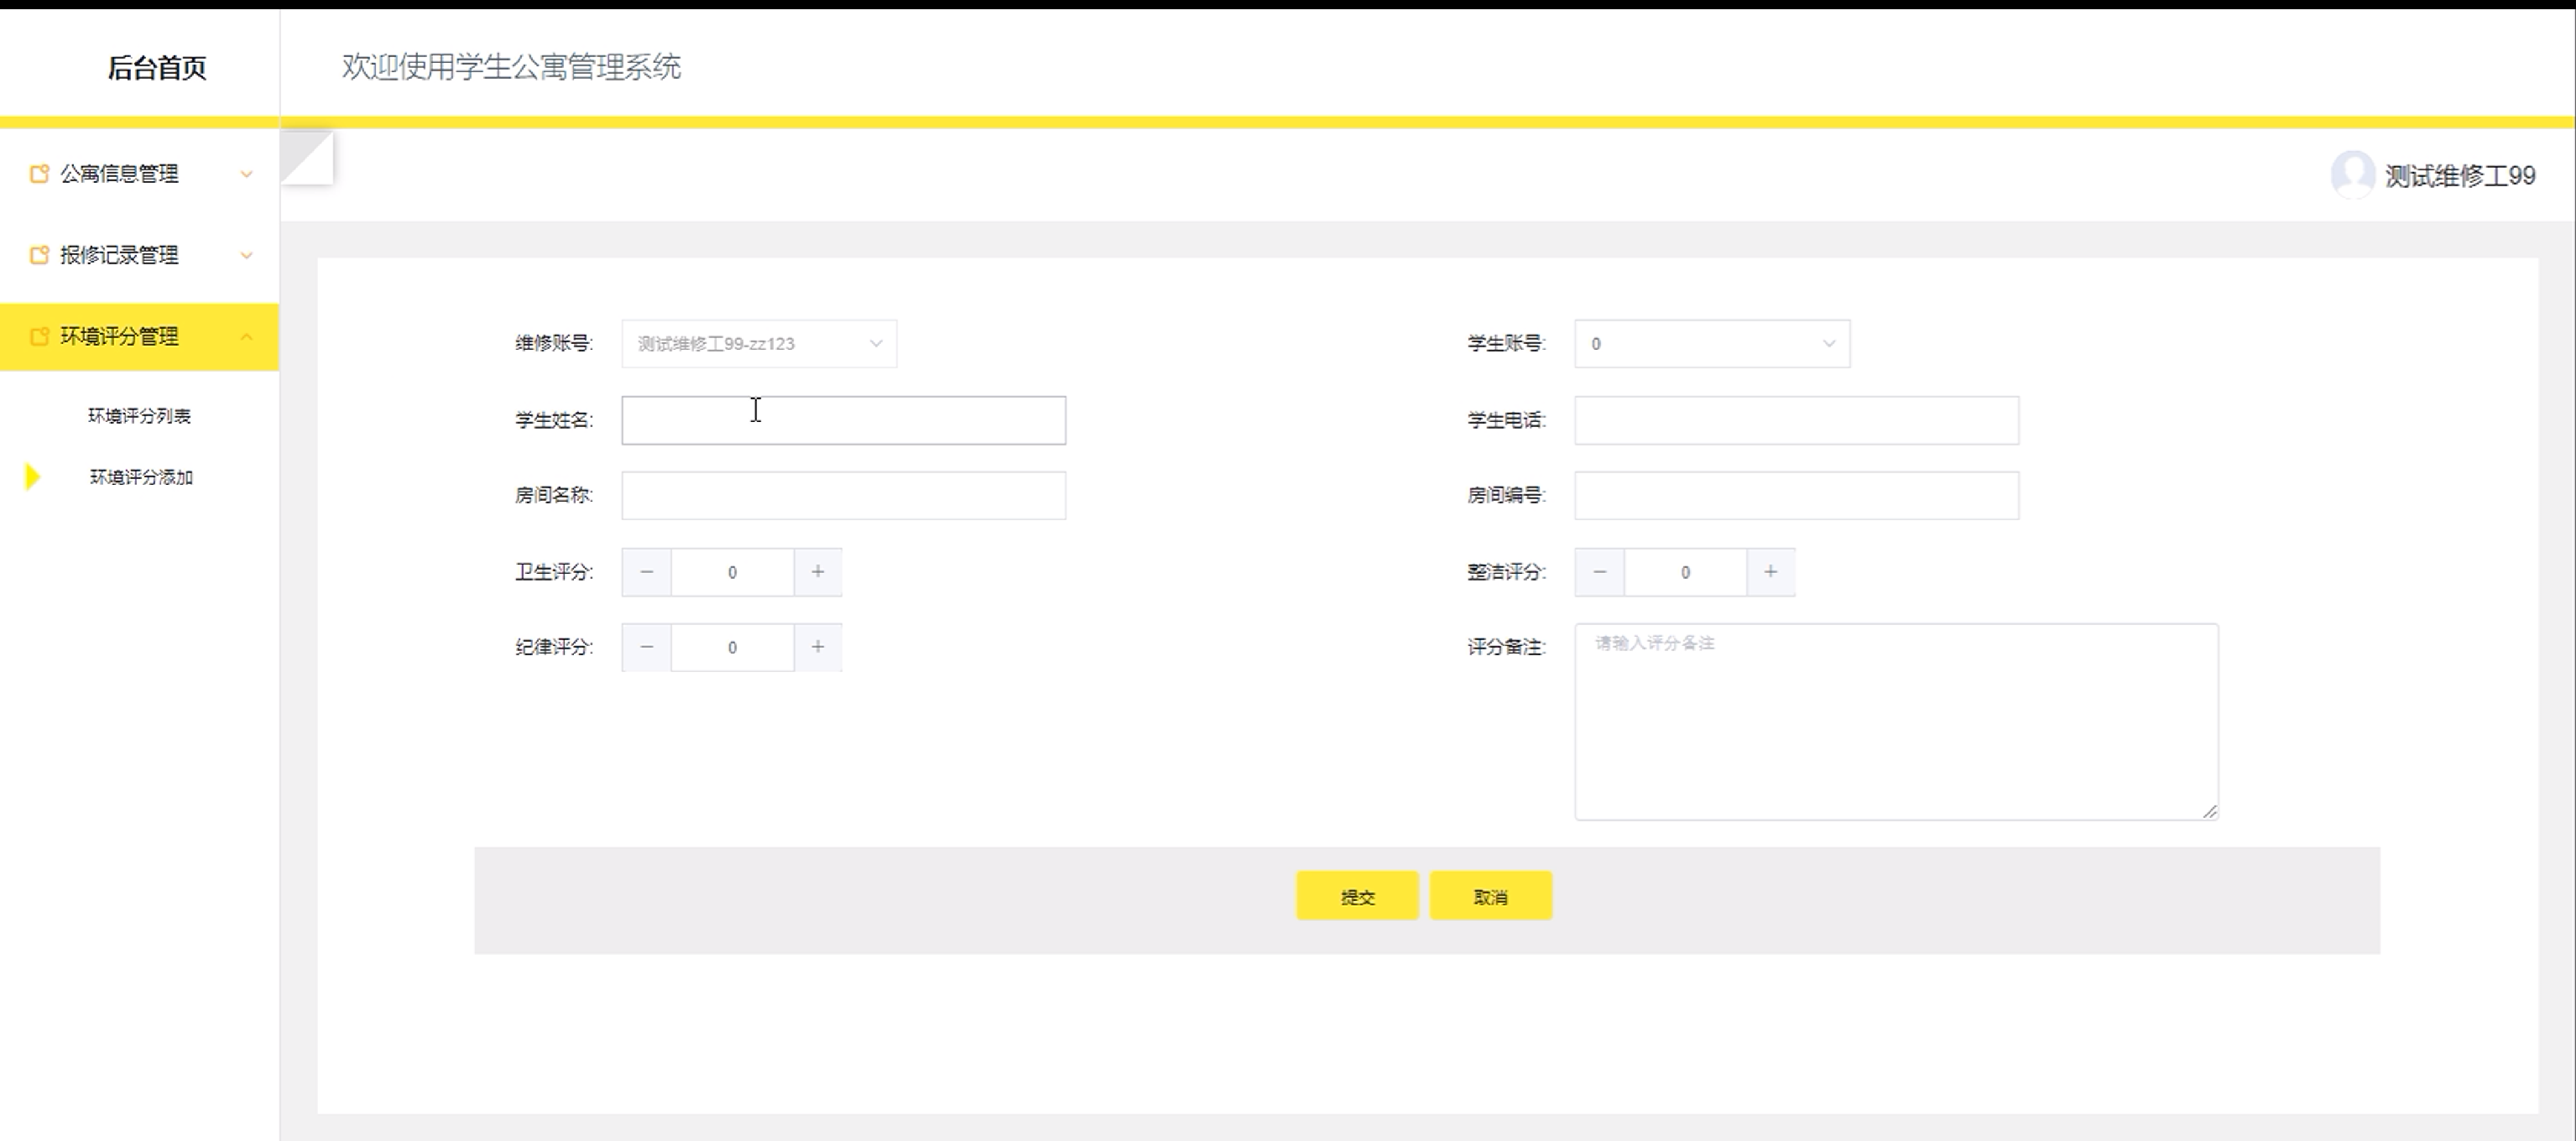Image resolution: width=2576 pixels, height=1141 pixels.
Task: Click the 报修记录管理 menu icon
Action: [x=39, y=255]
